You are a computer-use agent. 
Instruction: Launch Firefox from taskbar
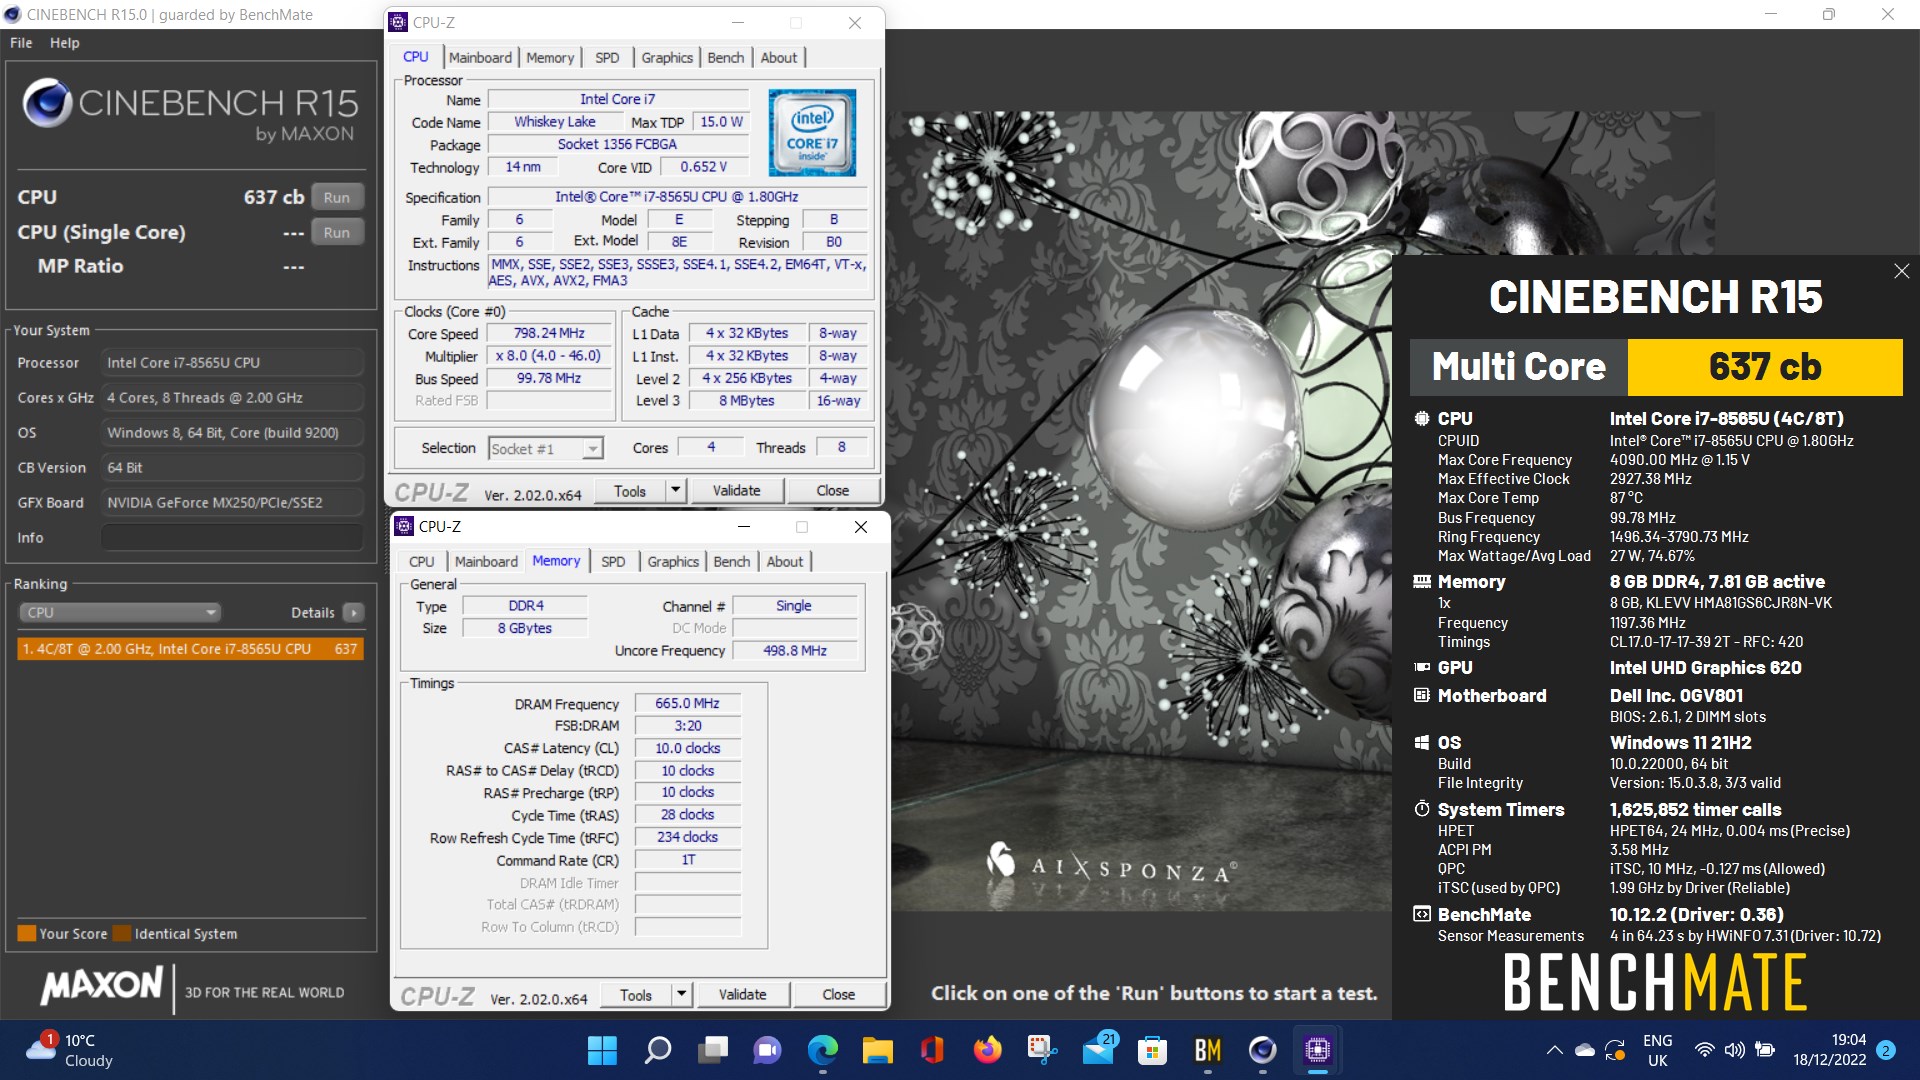click(x=987, y=1050)
